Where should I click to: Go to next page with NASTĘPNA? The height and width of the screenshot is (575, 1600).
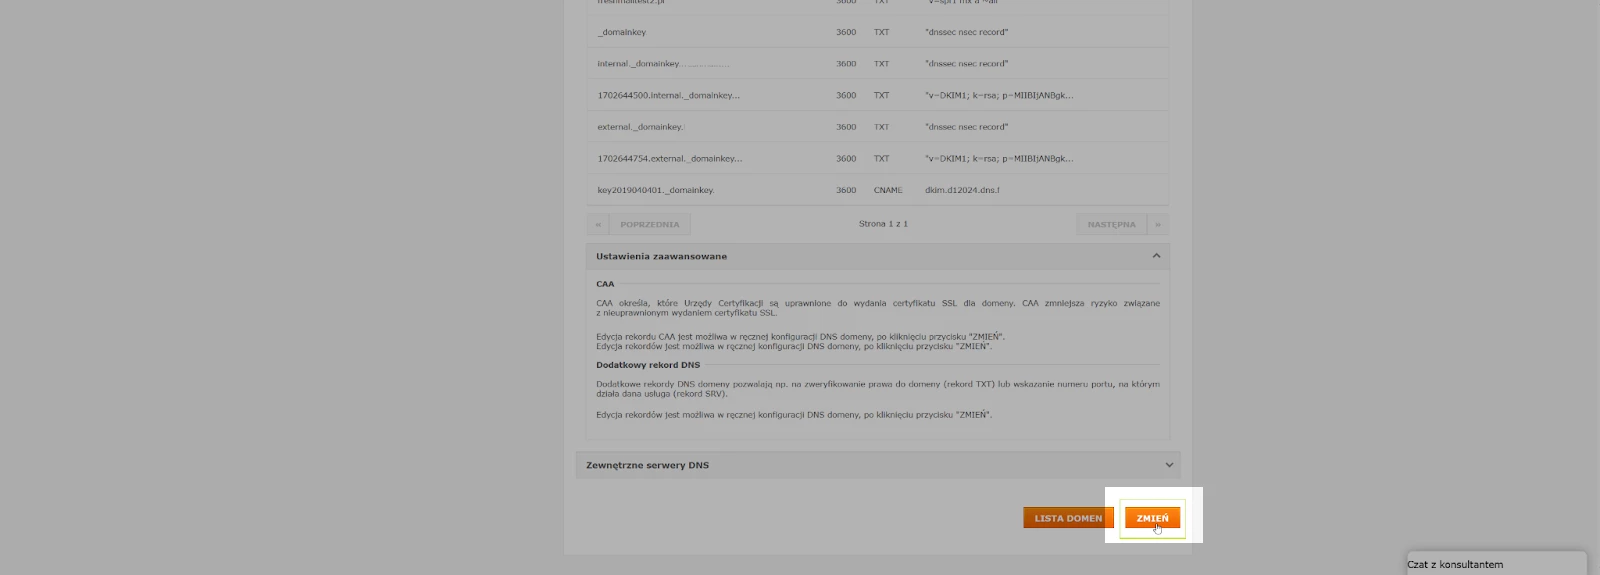click(x=1111, y=224)
